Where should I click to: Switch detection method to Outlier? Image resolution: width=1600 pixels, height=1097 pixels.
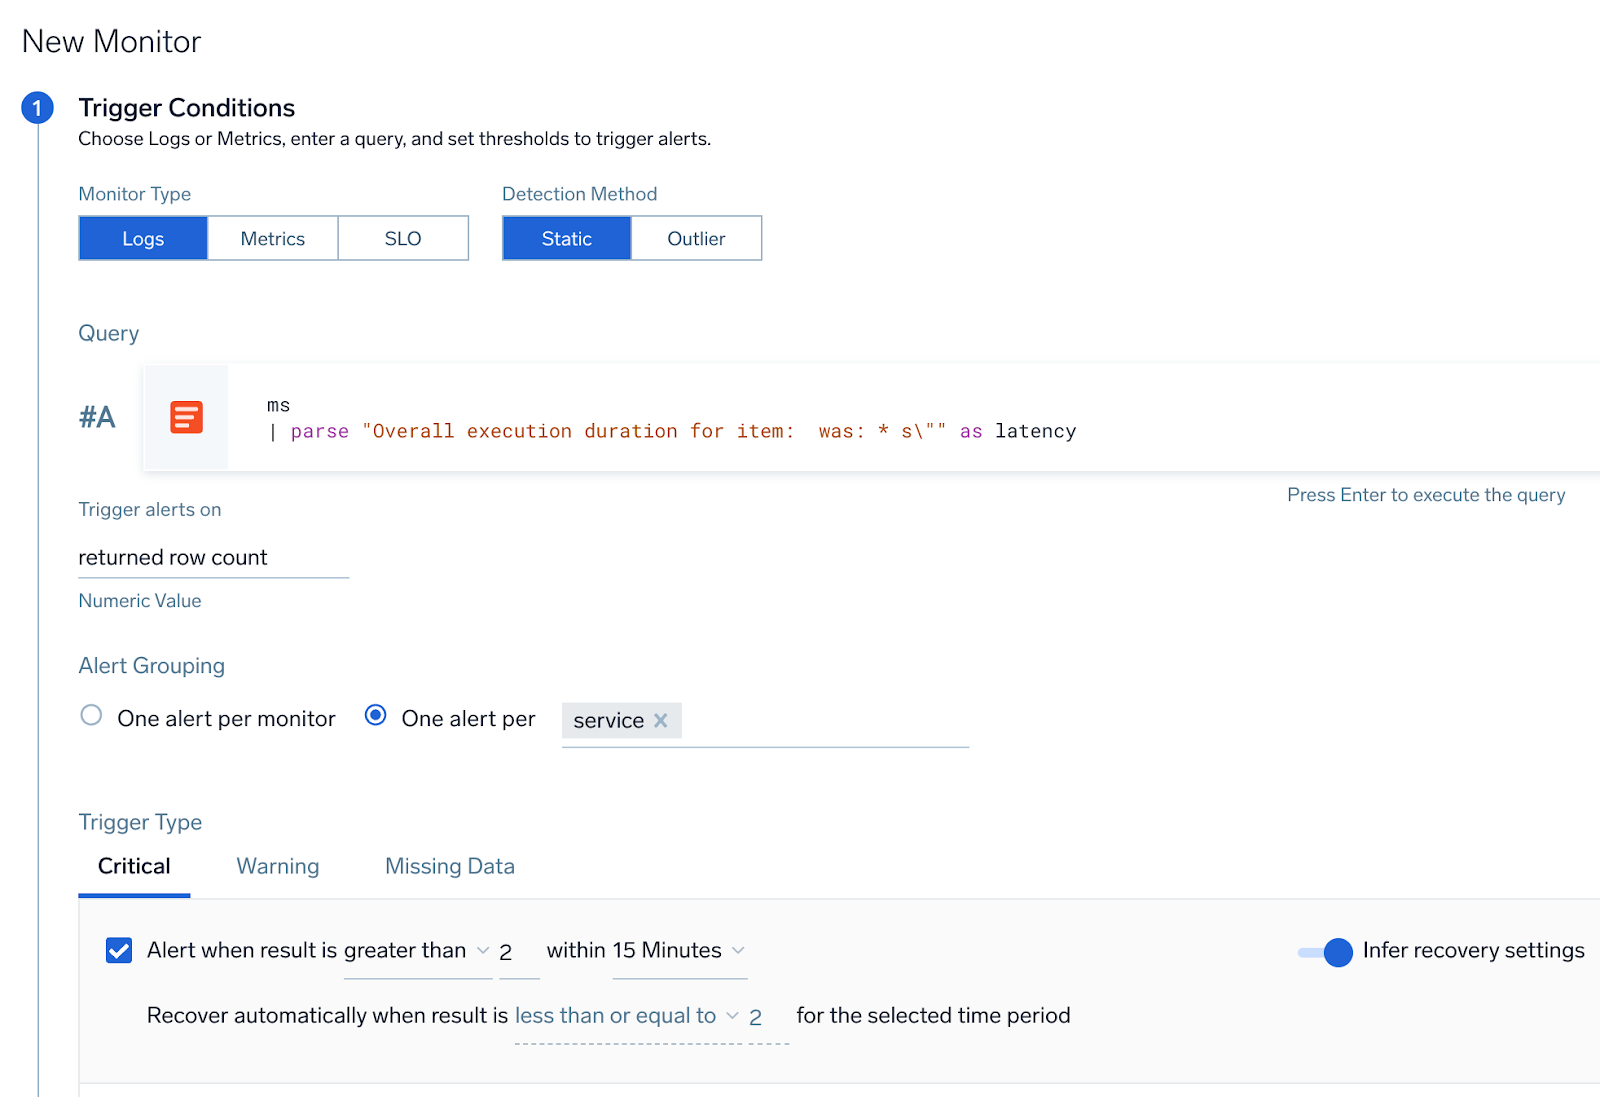tap(696, 239)
